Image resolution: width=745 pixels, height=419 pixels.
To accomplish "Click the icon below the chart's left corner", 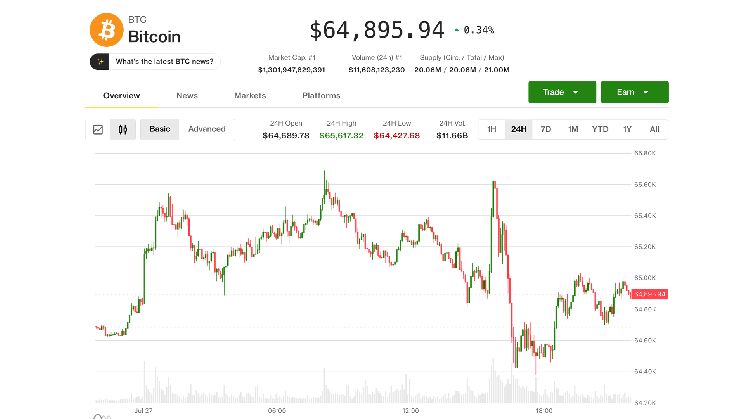I will pyautogui.click(x=102, y=417).
